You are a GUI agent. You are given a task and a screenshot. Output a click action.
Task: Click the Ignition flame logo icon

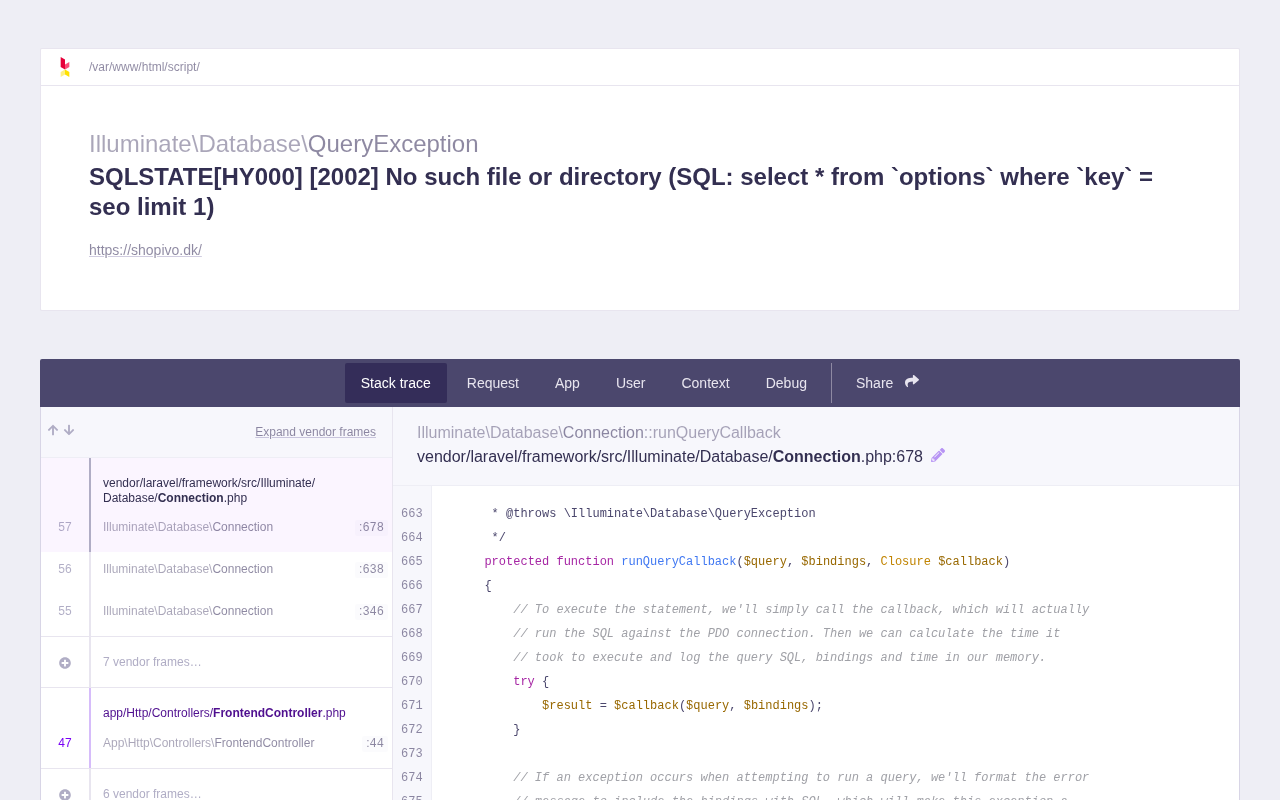point(65,67)
